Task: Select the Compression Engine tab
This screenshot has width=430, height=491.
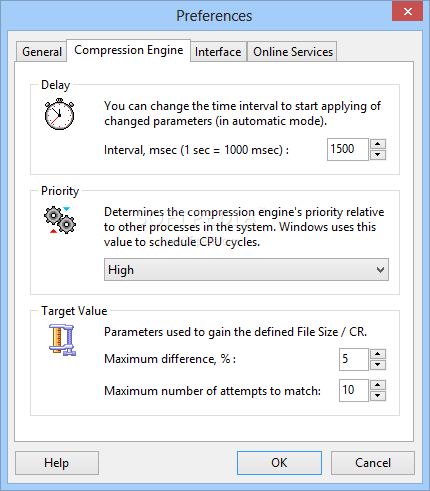Action: tap(129, 50)
